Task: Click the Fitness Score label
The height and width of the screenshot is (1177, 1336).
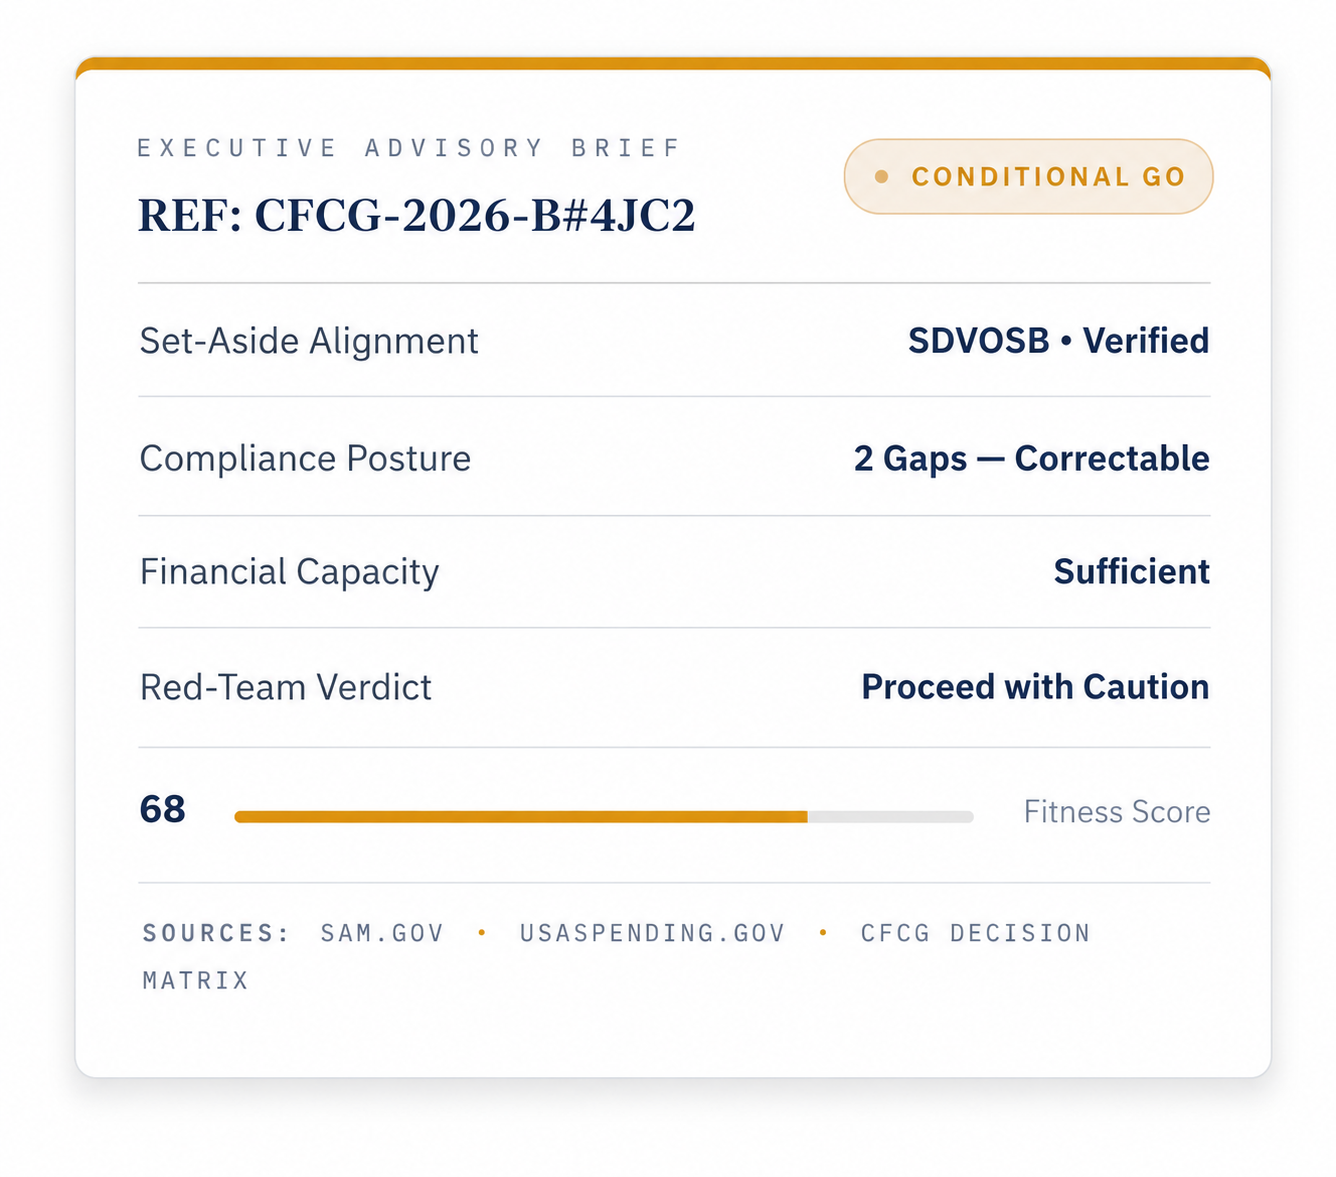Action: pyautogui.click(x=1117, y=811)
